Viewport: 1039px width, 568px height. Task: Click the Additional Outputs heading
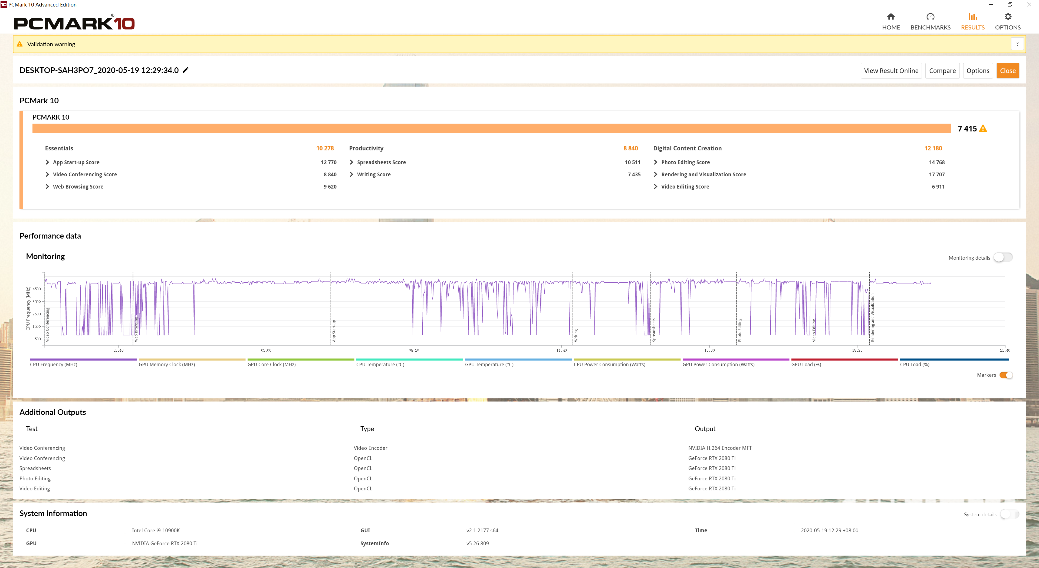(52, 412)
